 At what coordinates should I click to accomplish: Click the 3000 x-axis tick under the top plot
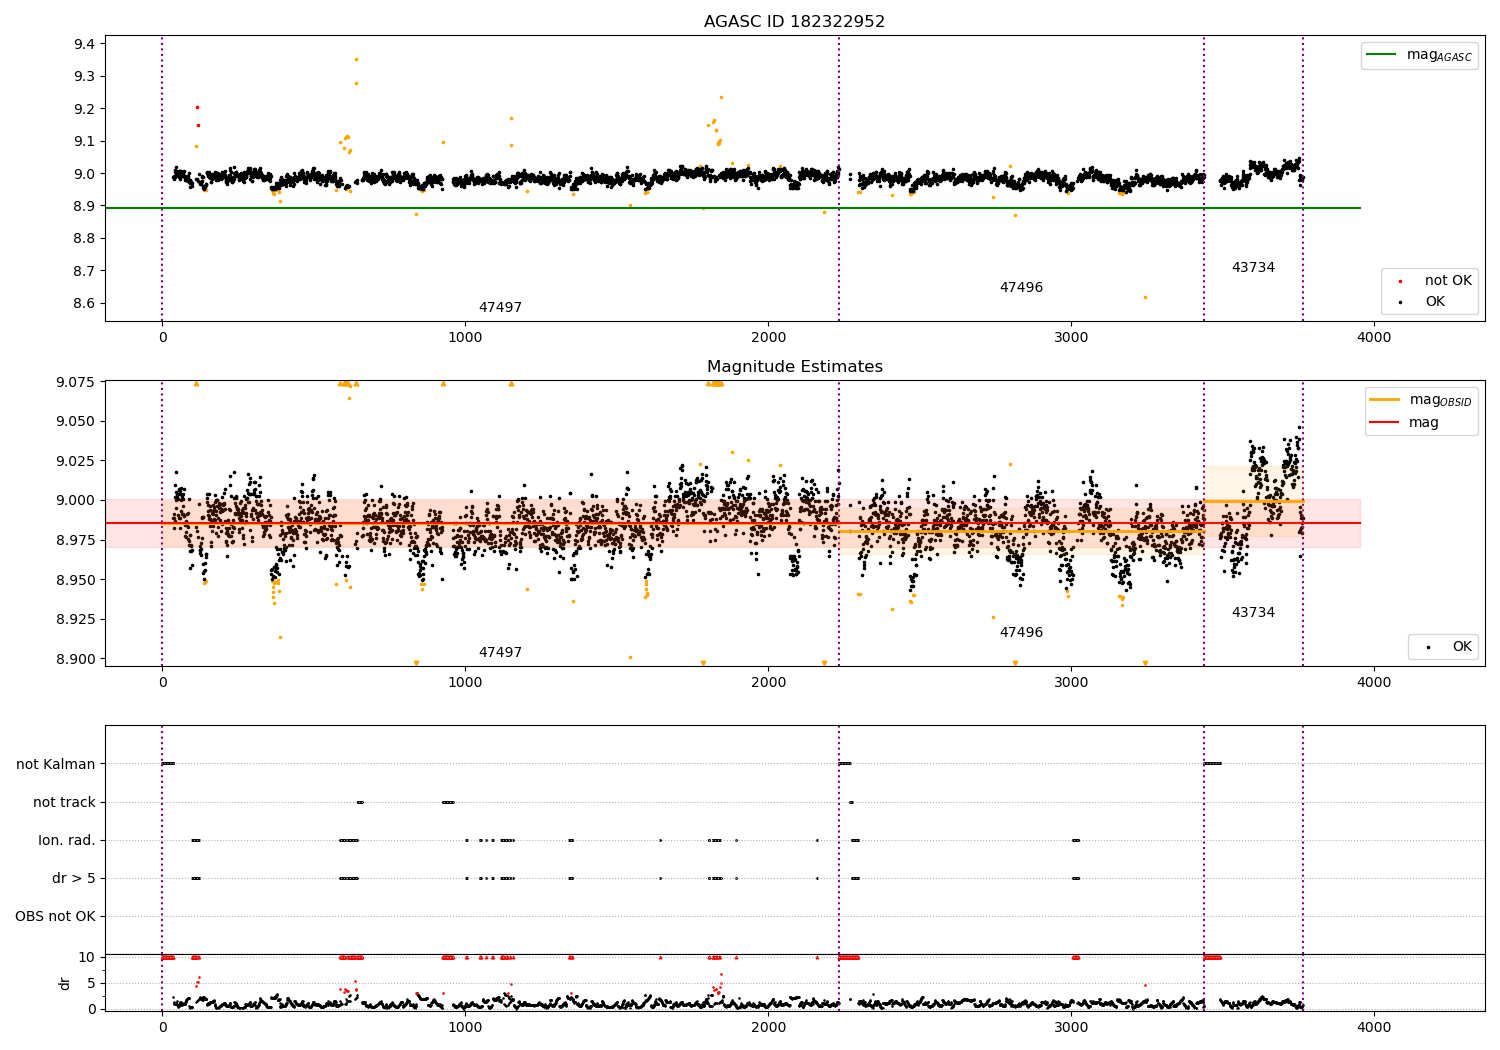pyautogui.click(x=1071, y=338)
